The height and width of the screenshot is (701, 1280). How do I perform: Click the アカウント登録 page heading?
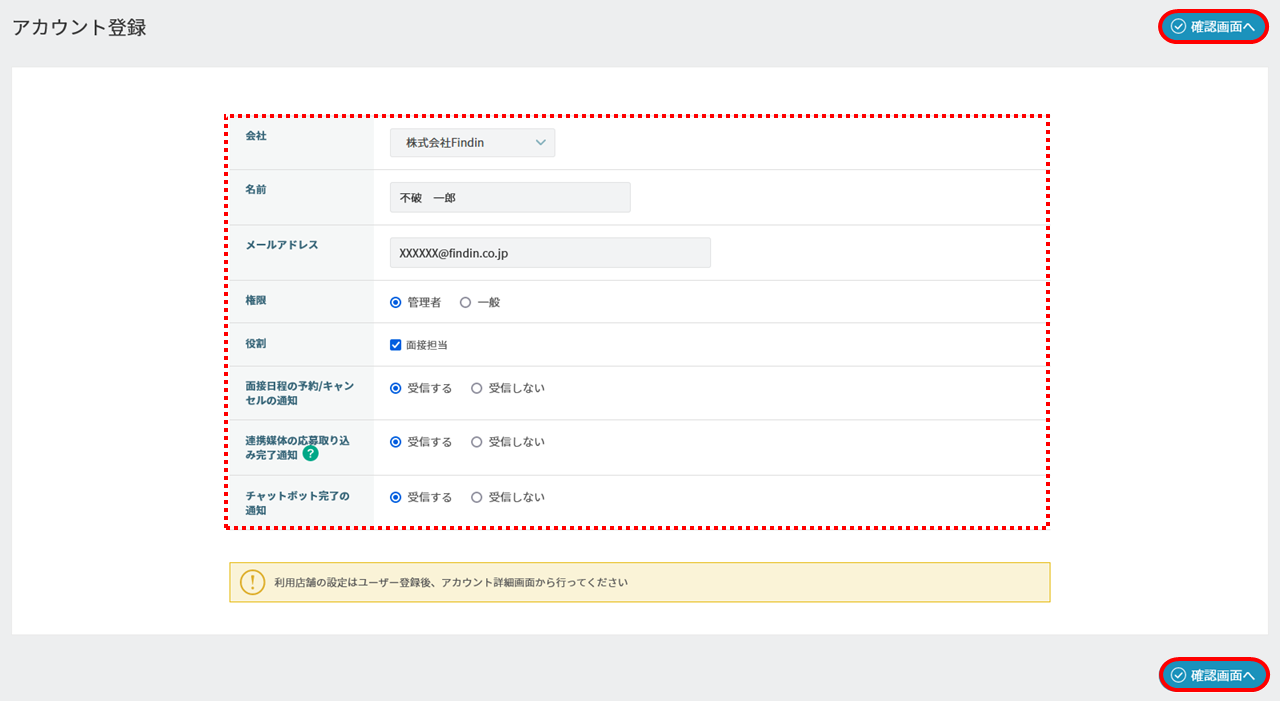click(x=79, y=28)
